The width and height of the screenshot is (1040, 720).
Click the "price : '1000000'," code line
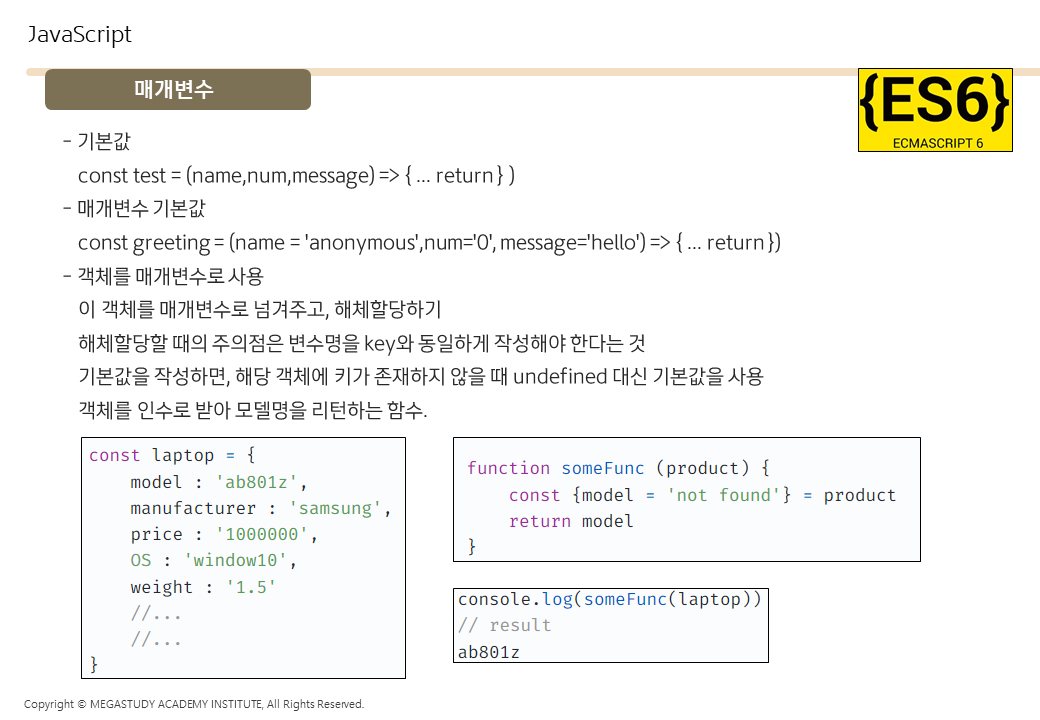point(224,534)
